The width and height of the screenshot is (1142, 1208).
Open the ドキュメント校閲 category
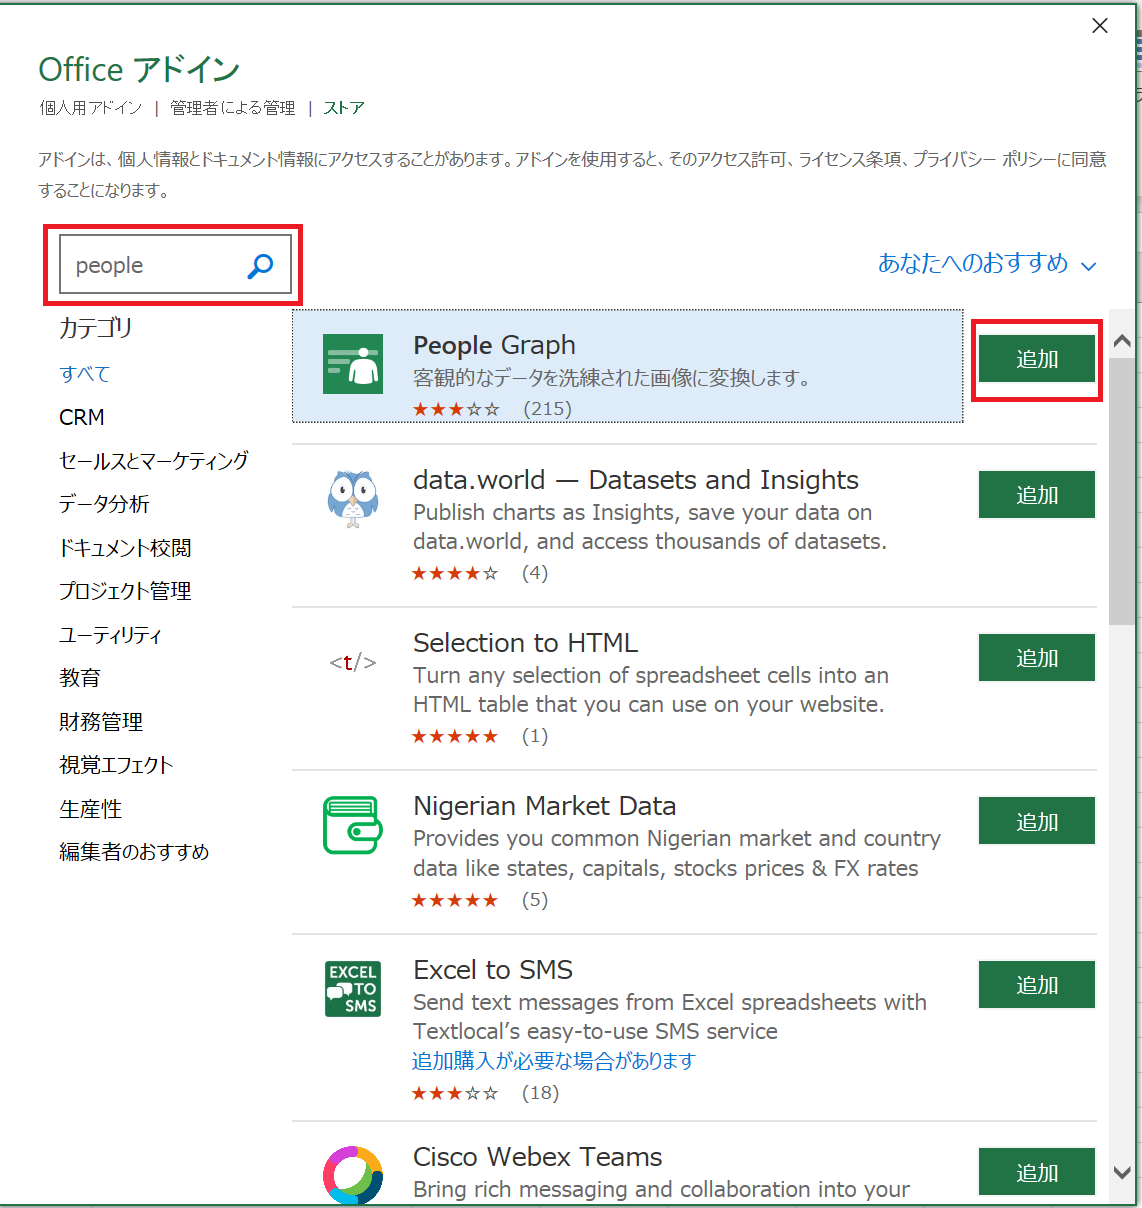pos(125,548)
